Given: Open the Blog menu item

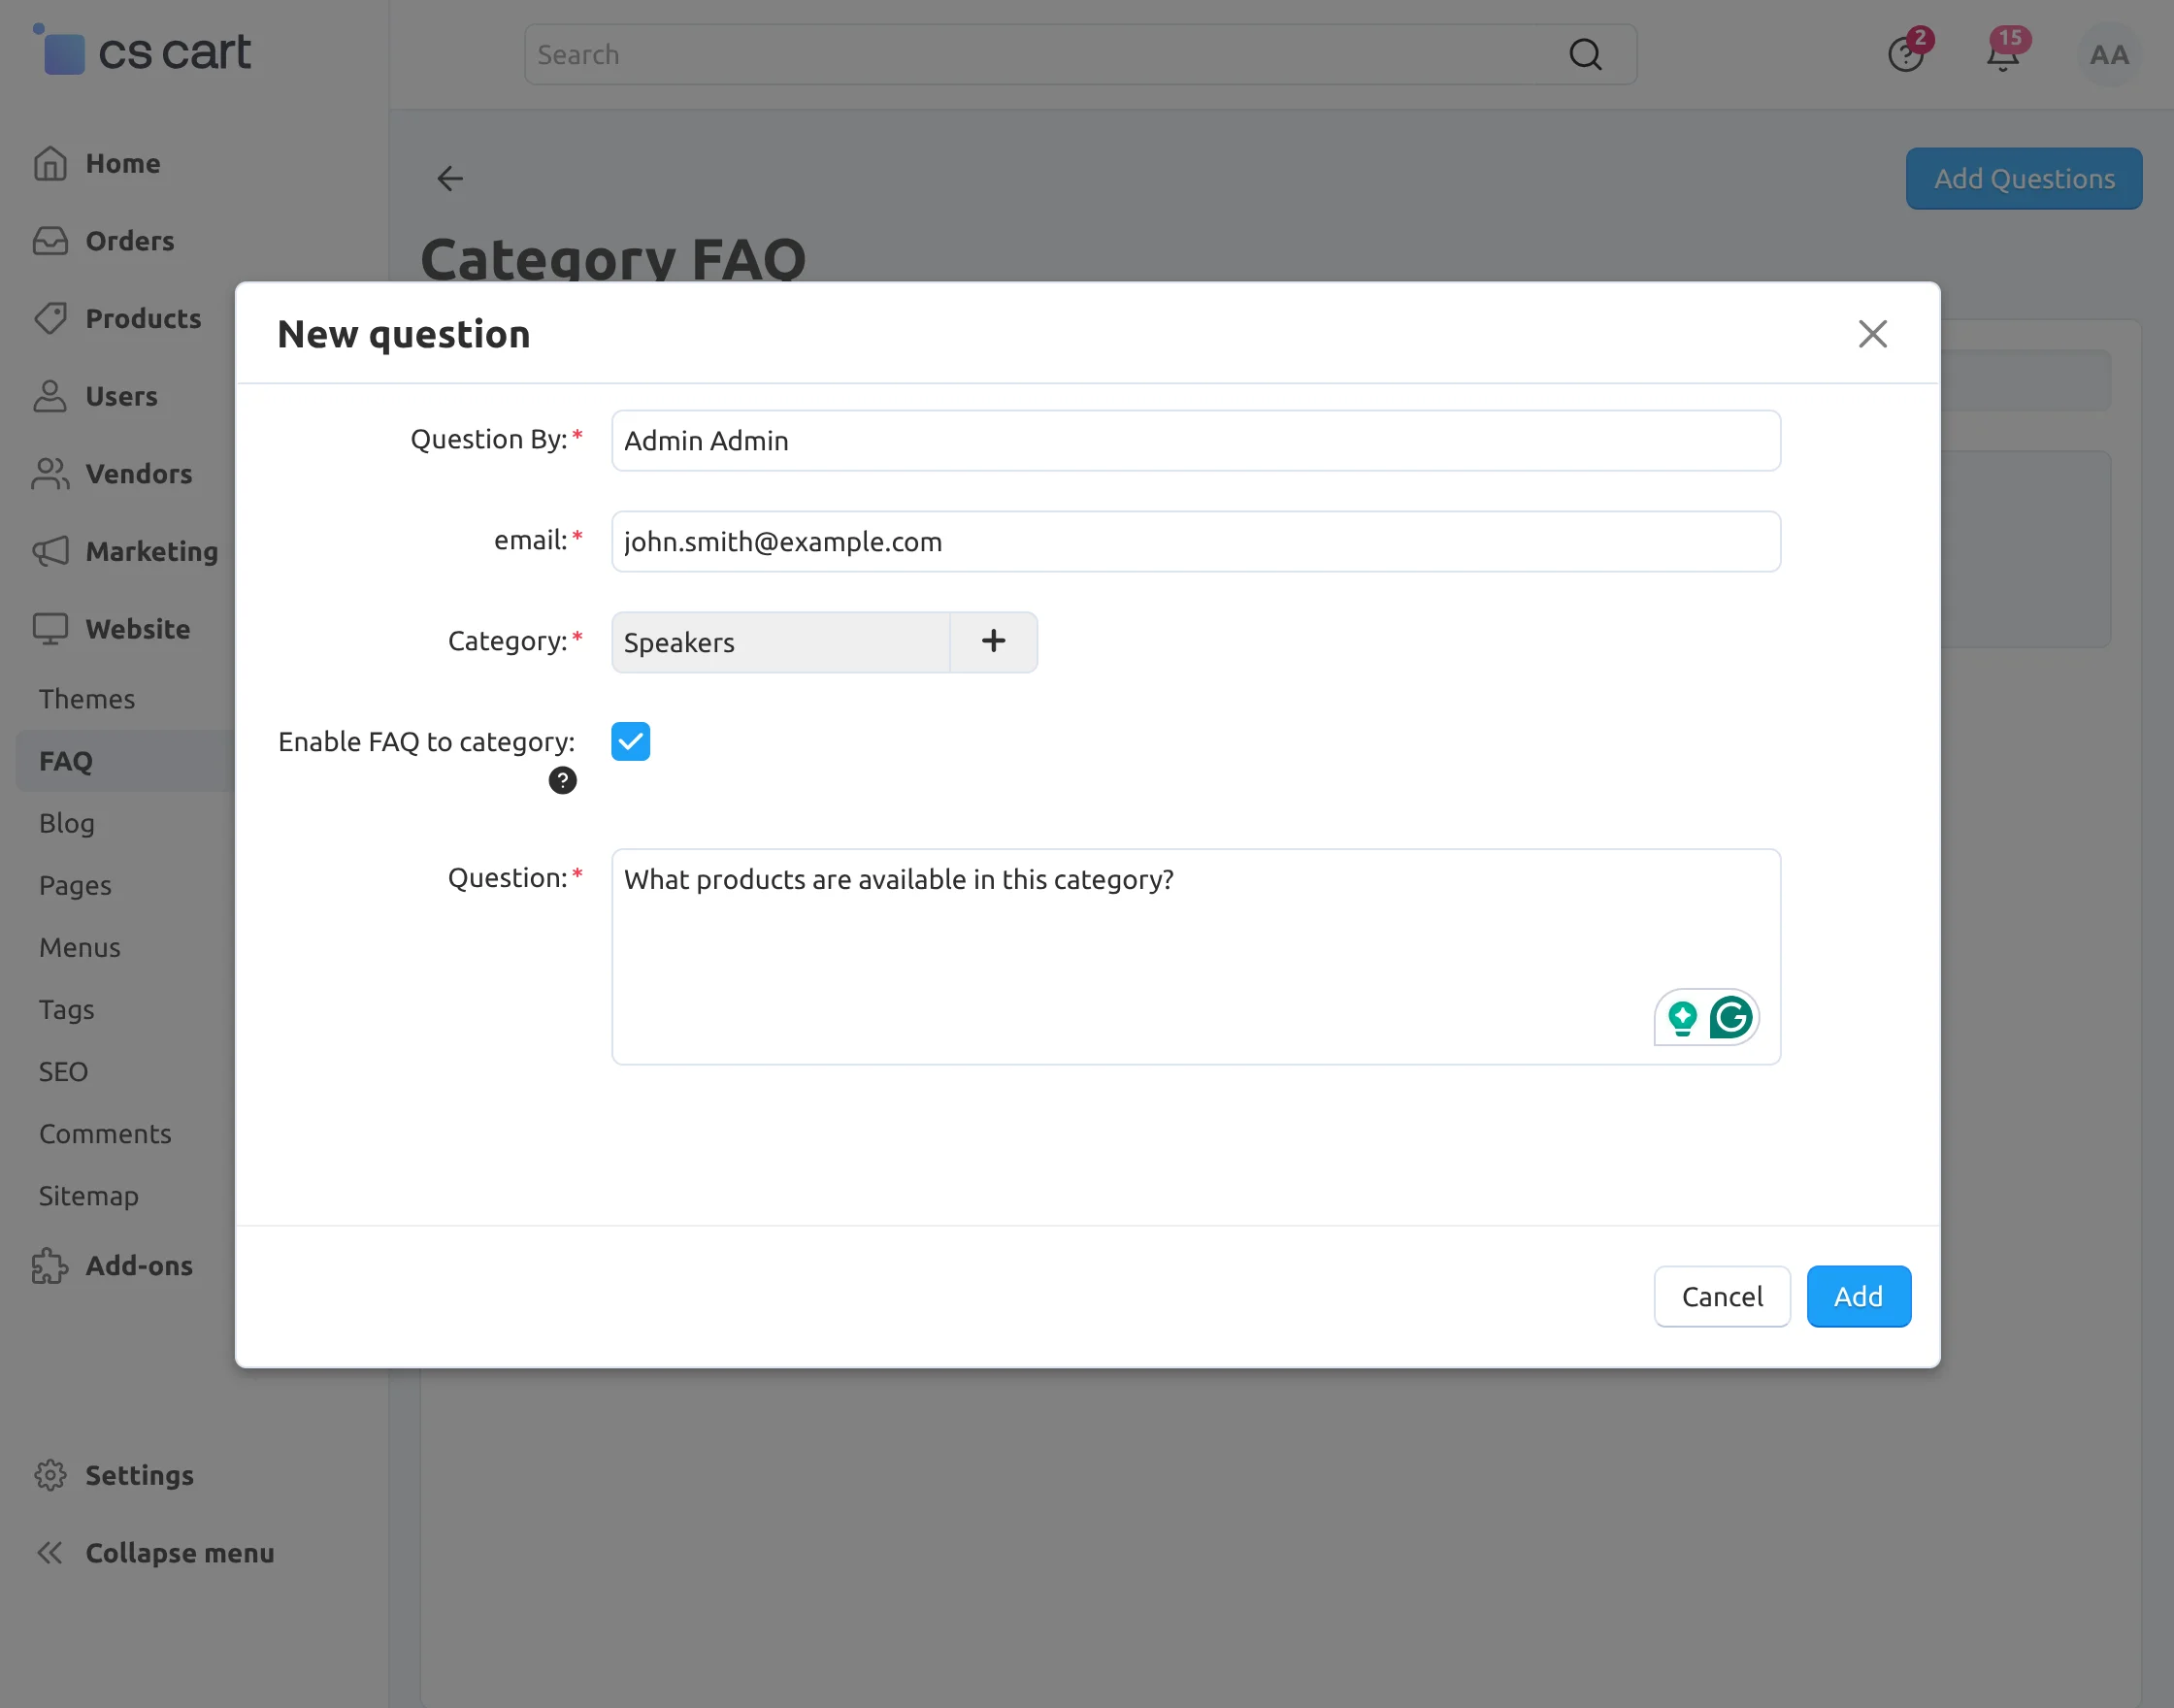Looking at the screenshot, I should tap(67, 823).
